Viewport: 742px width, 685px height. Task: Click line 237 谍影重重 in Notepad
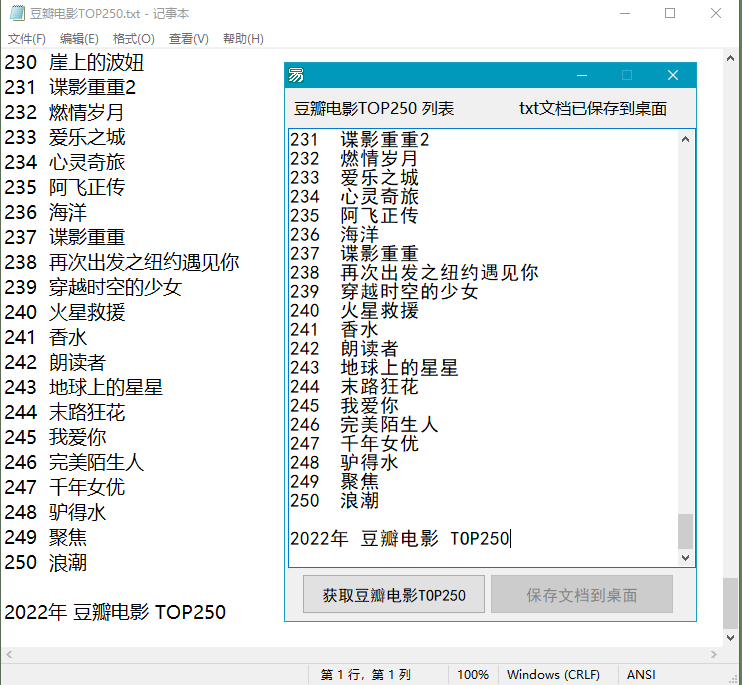(x=64, y=237)
